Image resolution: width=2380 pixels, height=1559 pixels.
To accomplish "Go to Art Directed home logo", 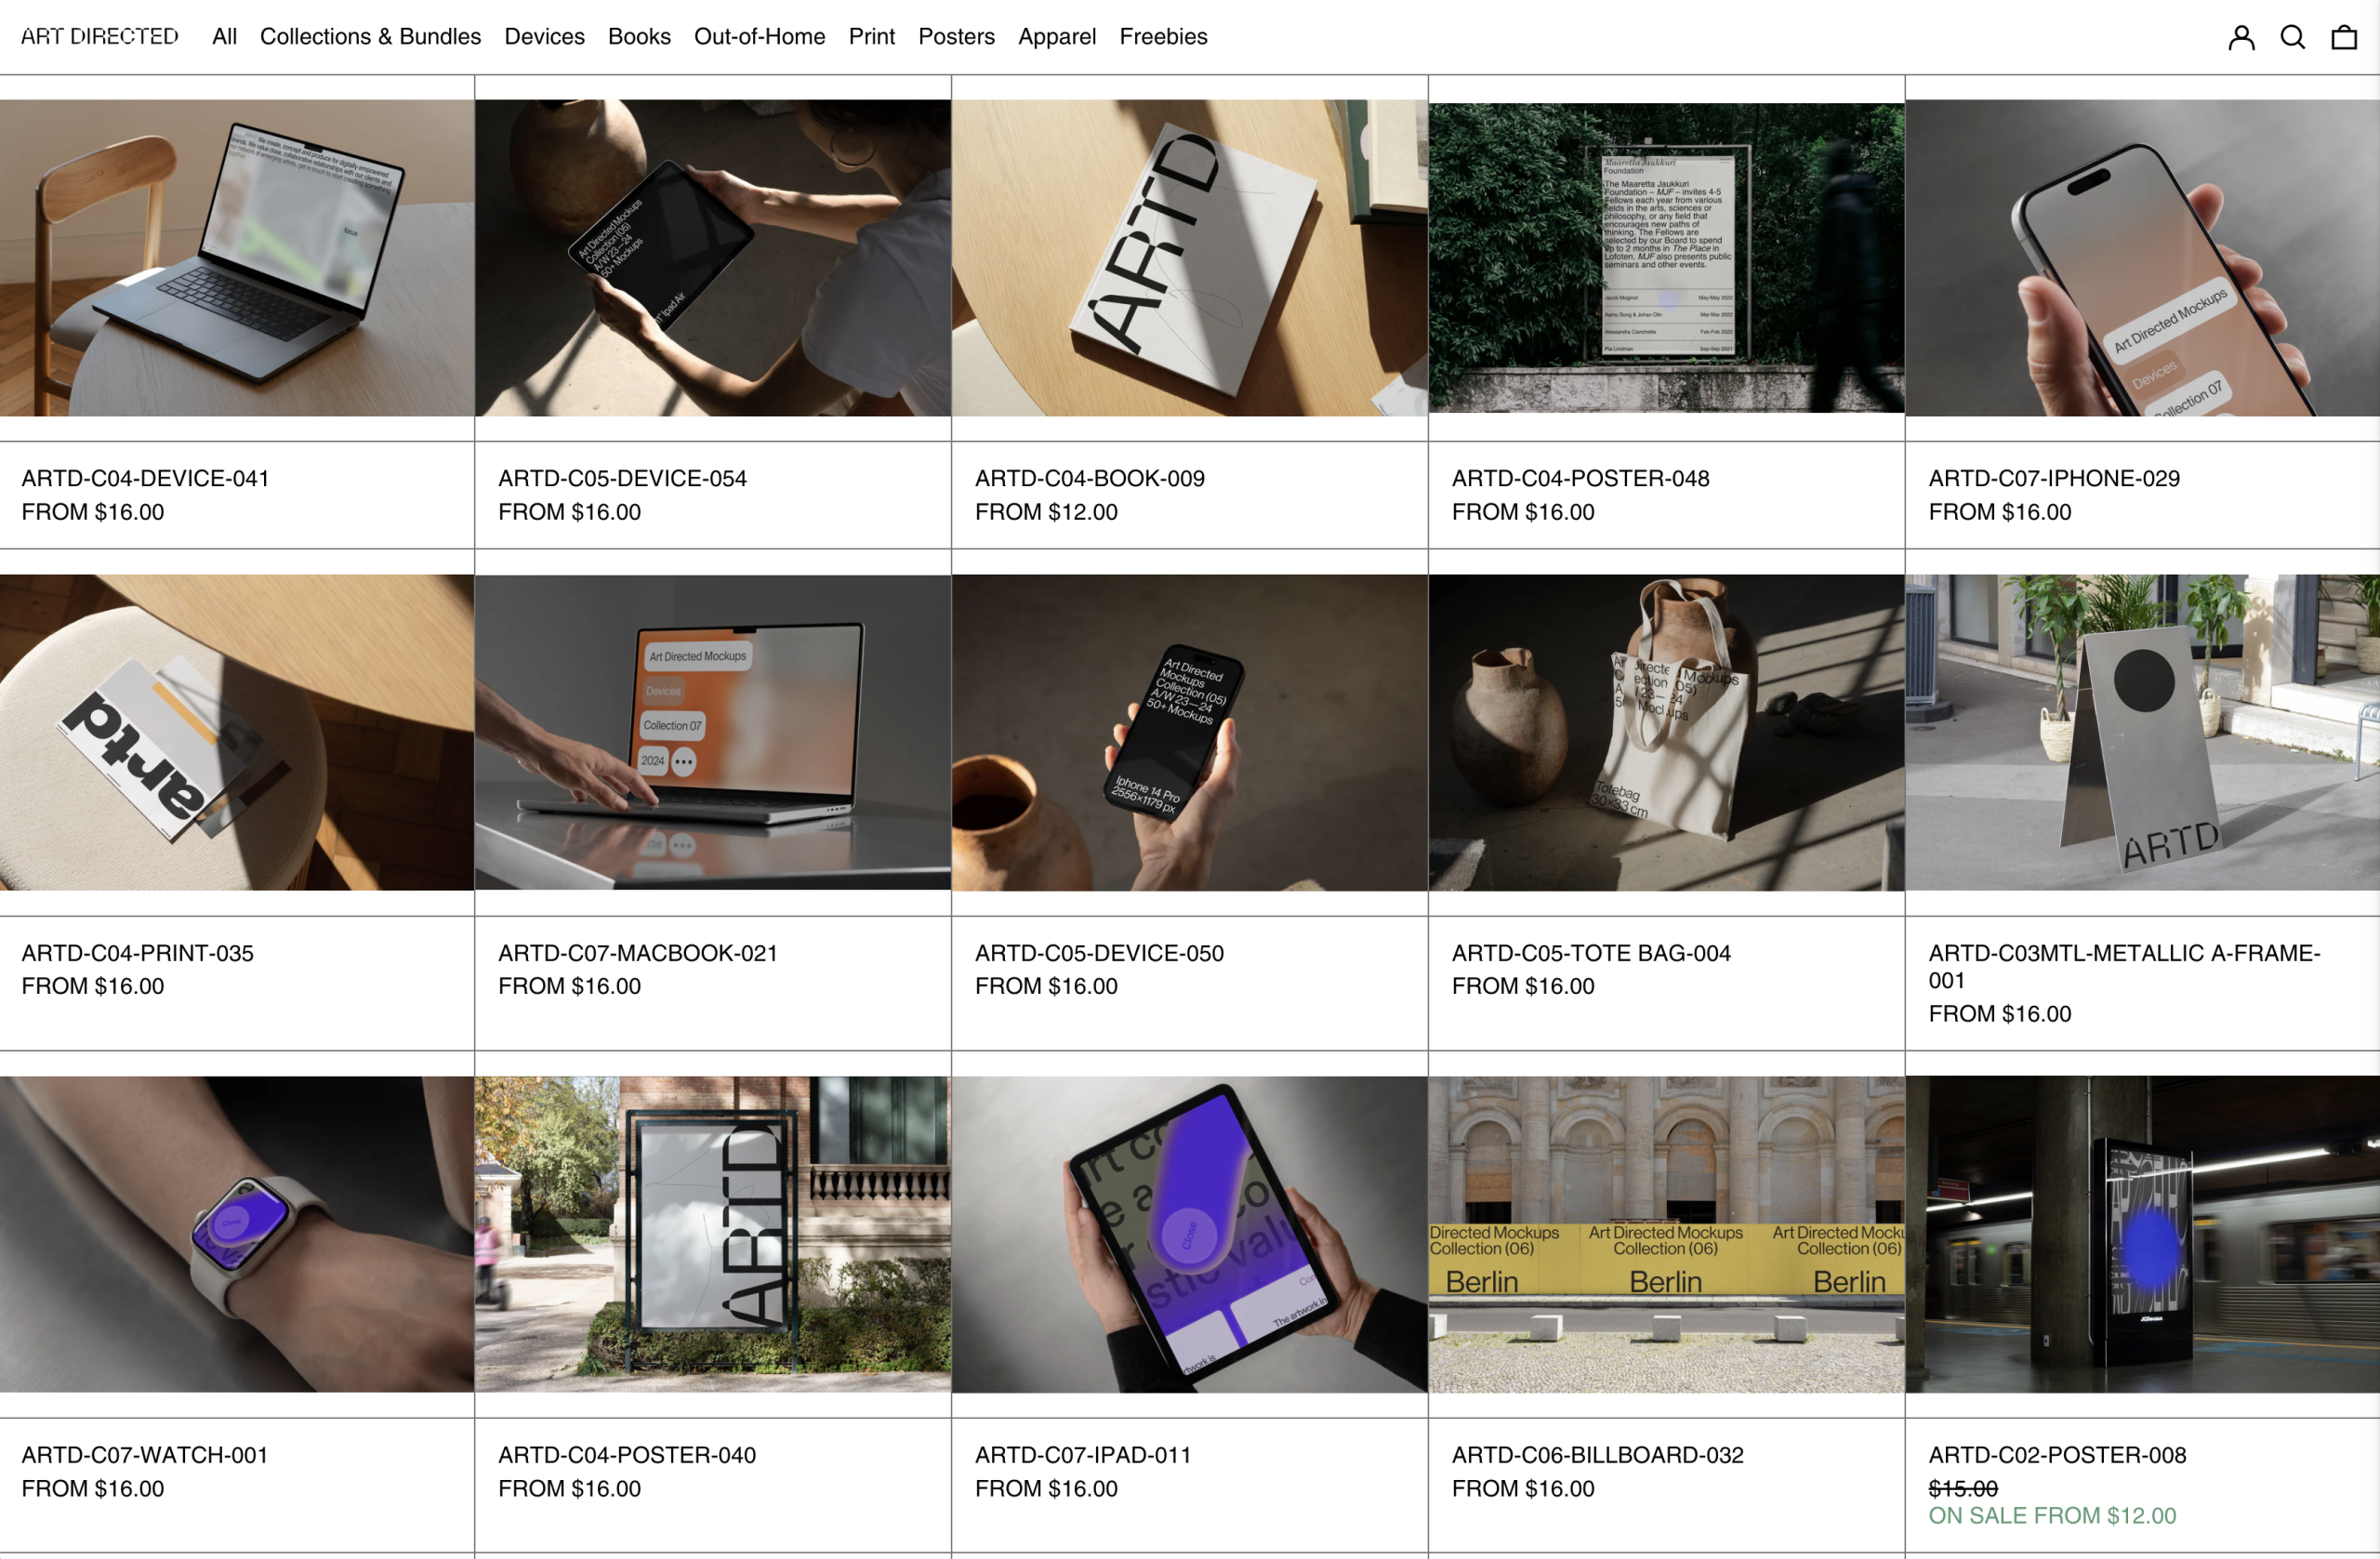I will tap(100, 37).
